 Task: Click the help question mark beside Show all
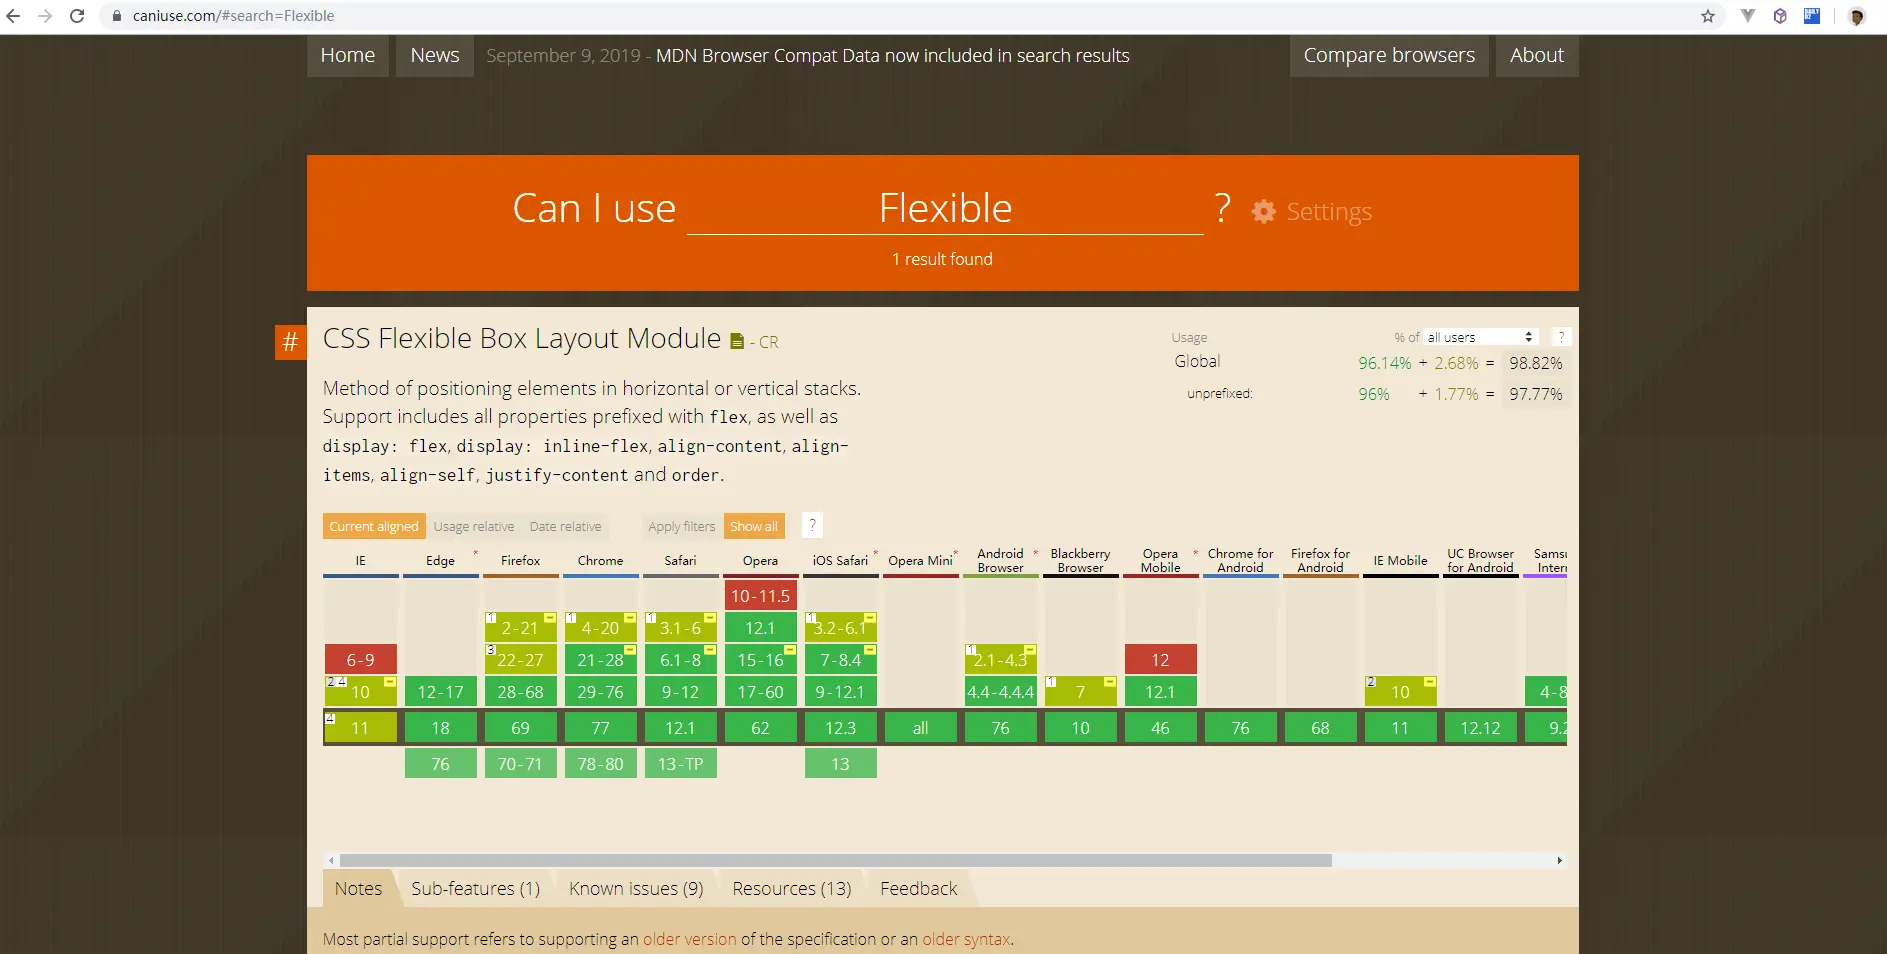point(812,526)
